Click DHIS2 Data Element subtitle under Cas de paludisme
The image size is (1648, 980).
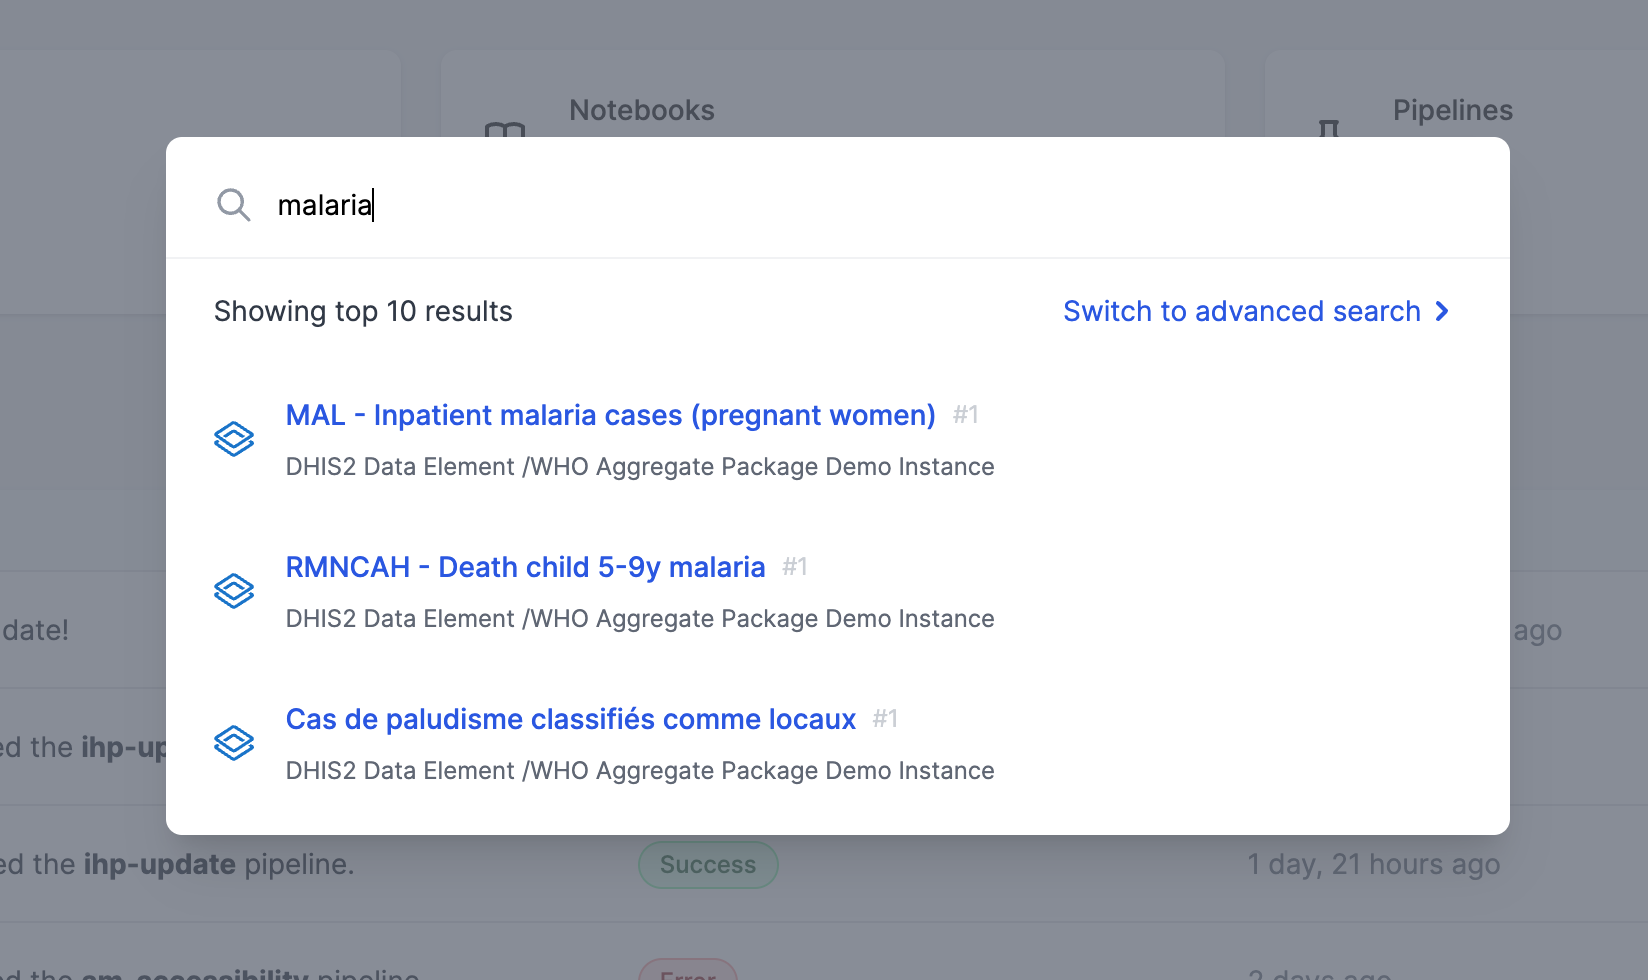pos(640,771)
